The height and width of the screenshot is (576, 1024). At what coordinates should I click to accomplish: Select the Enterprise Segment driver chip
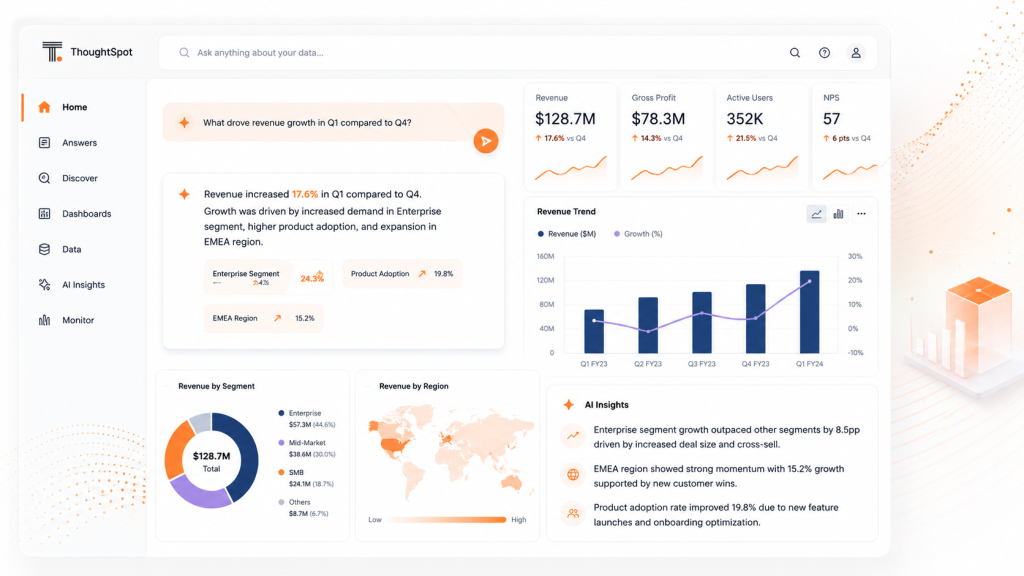coord(268,277)
